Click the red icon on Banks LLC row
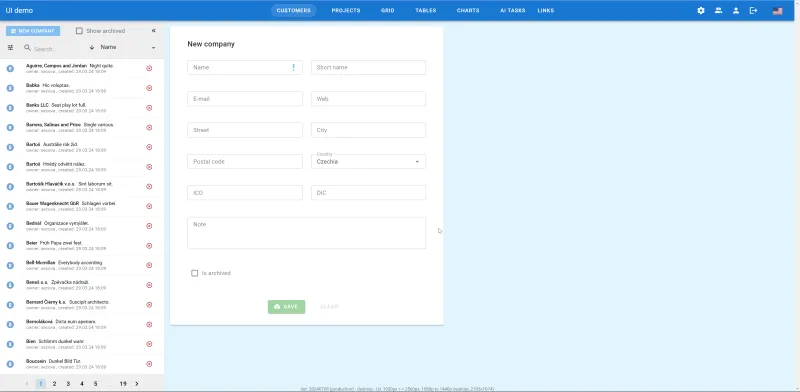The width and height of the screenshot is (800, 392). [149, 107]
